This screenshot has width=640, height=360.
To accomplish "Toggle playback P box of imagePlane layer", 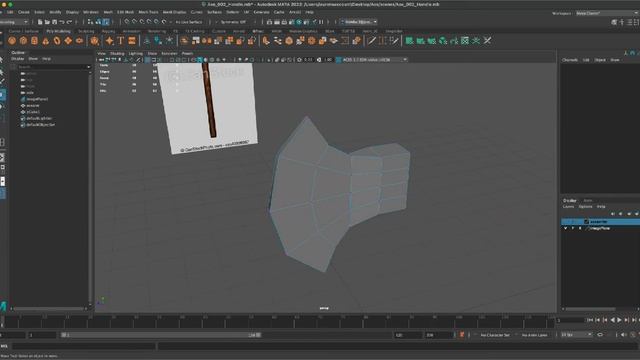I will (x=573, y=228).
